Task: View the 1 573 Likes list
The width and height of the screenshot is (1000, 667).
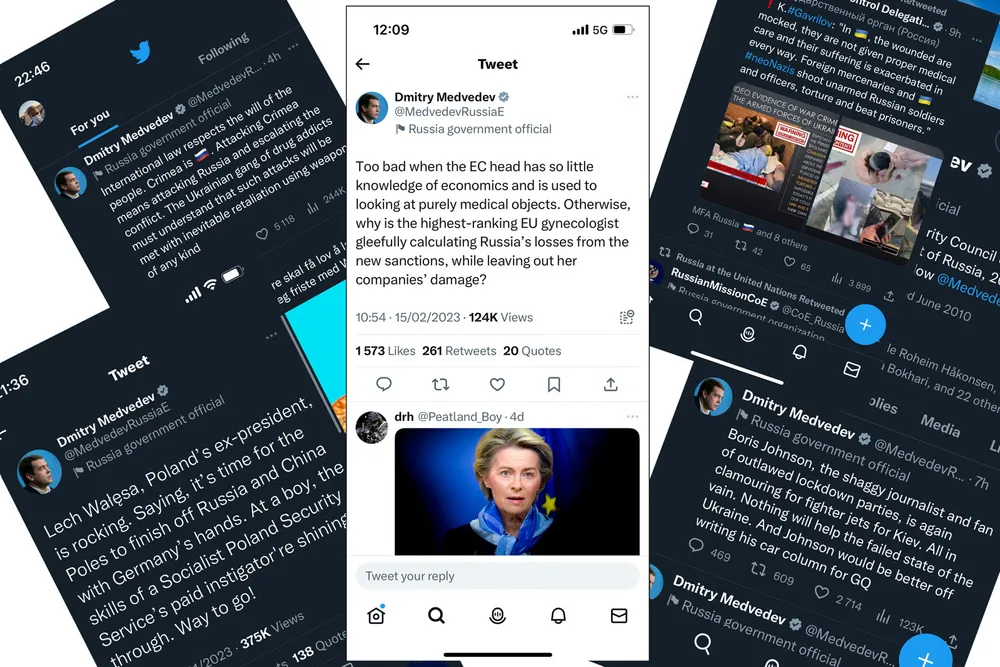Action: coord(385,351)
